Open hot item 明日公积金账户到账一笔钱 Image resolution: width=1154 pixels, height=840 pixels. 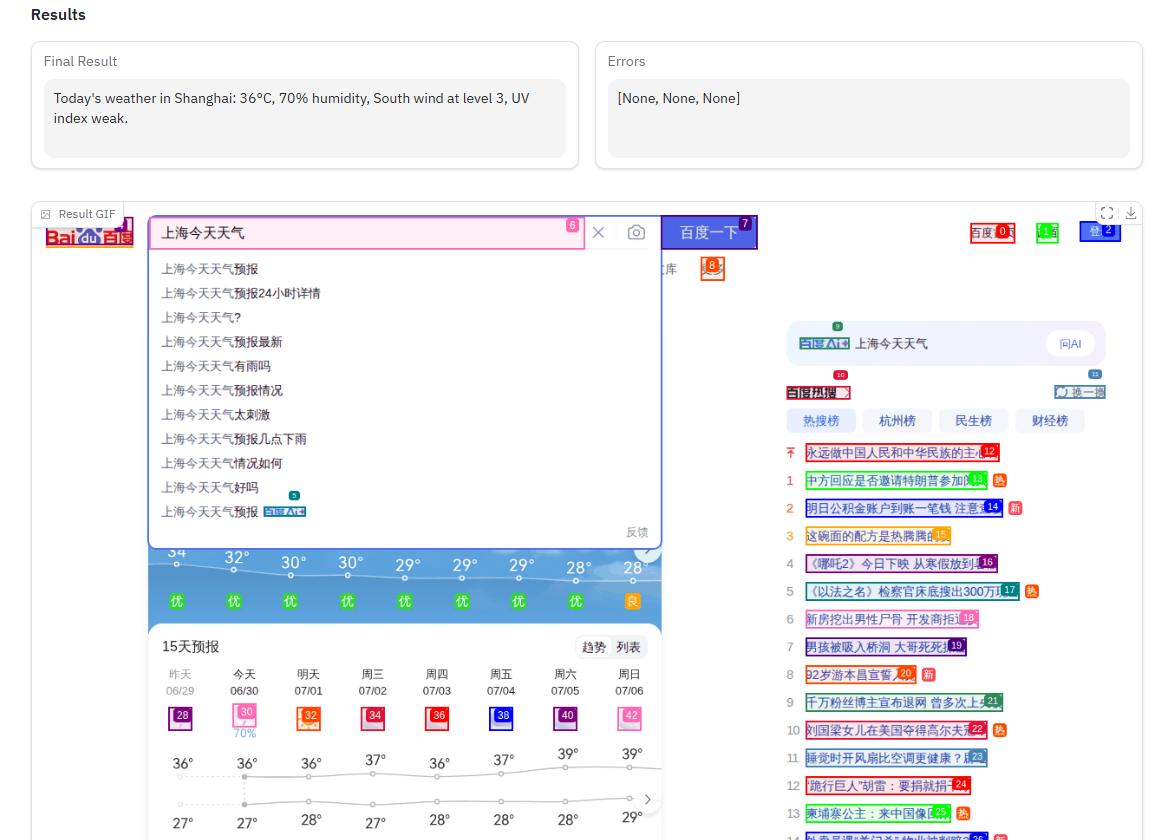click(x=904, y=508)
